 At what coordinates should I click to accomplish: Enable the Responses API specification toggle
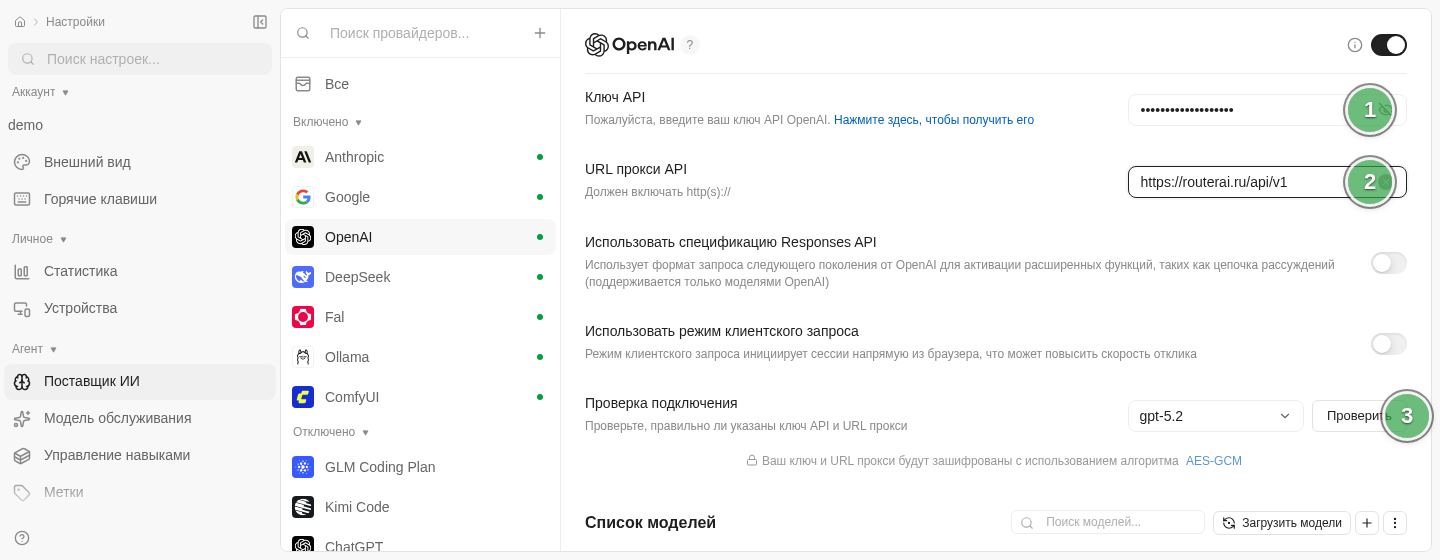1389,263
